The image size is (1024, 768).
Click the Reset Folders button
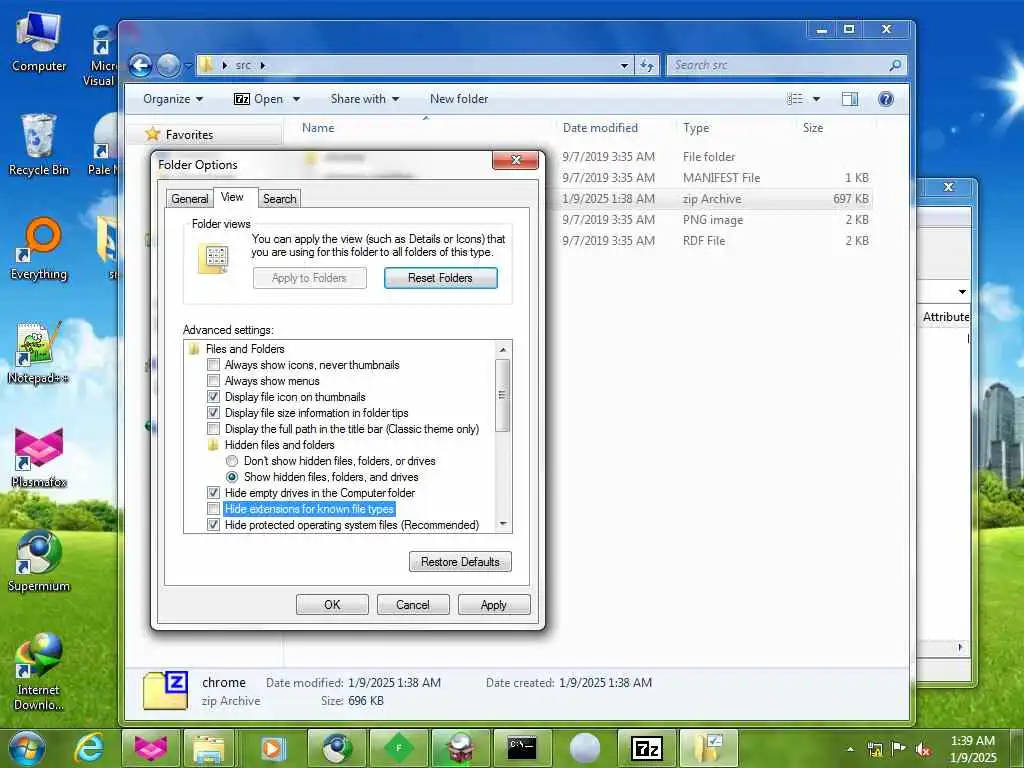(440, 278)
